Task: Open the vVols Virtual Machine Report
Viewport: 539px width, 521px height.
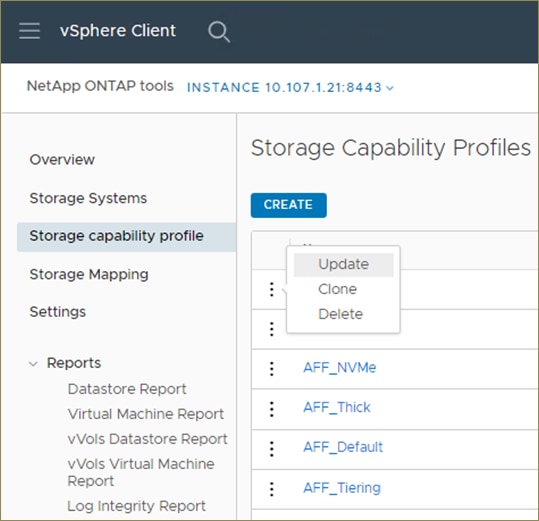Action: [x=141, y=473]
